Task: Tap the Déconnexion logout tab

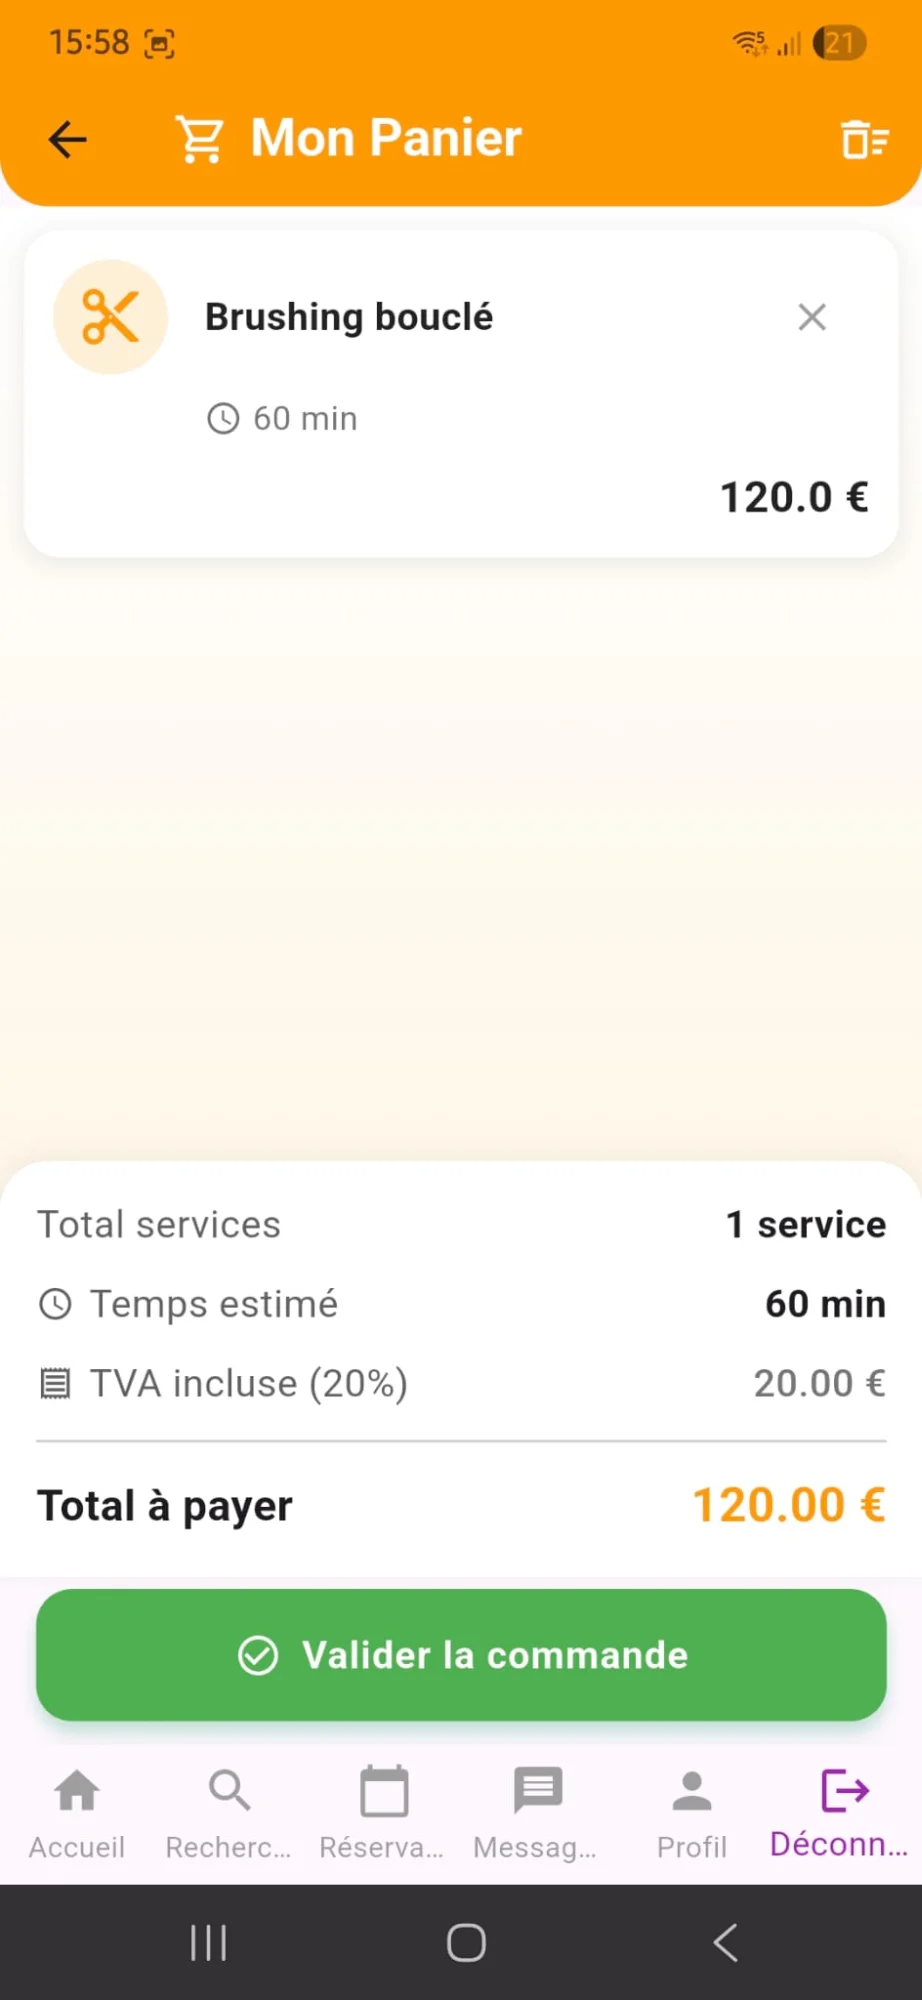Action: pyautogui.click(x=843, y=1812)
